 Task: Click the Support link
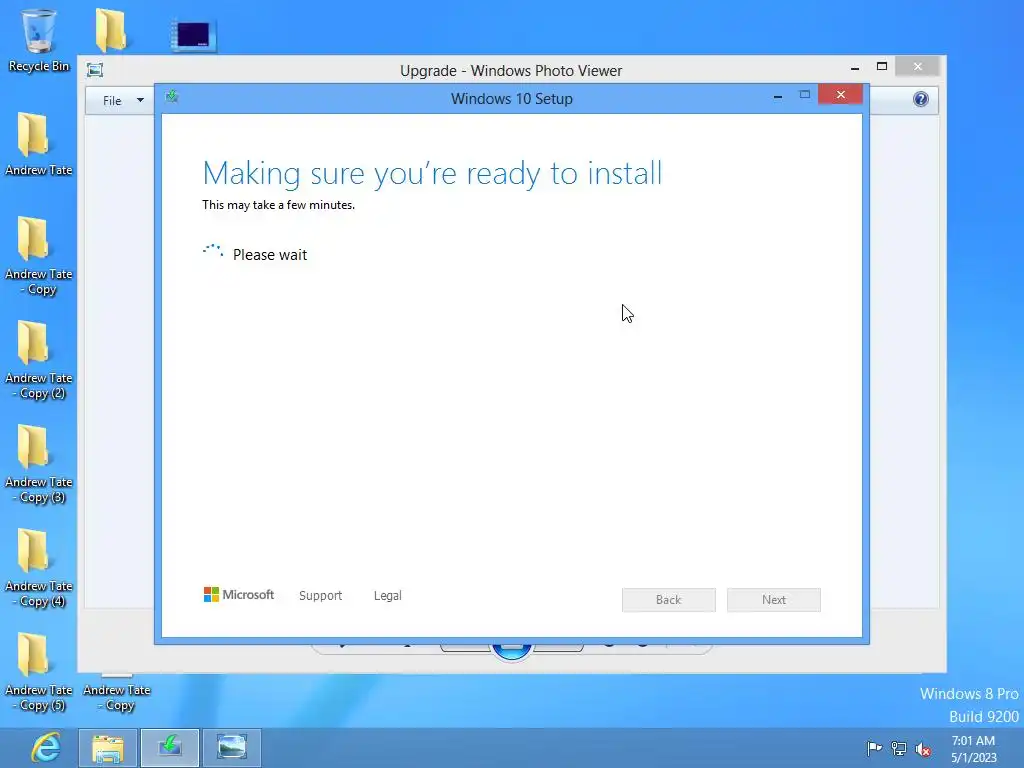[x=321, y=596]
